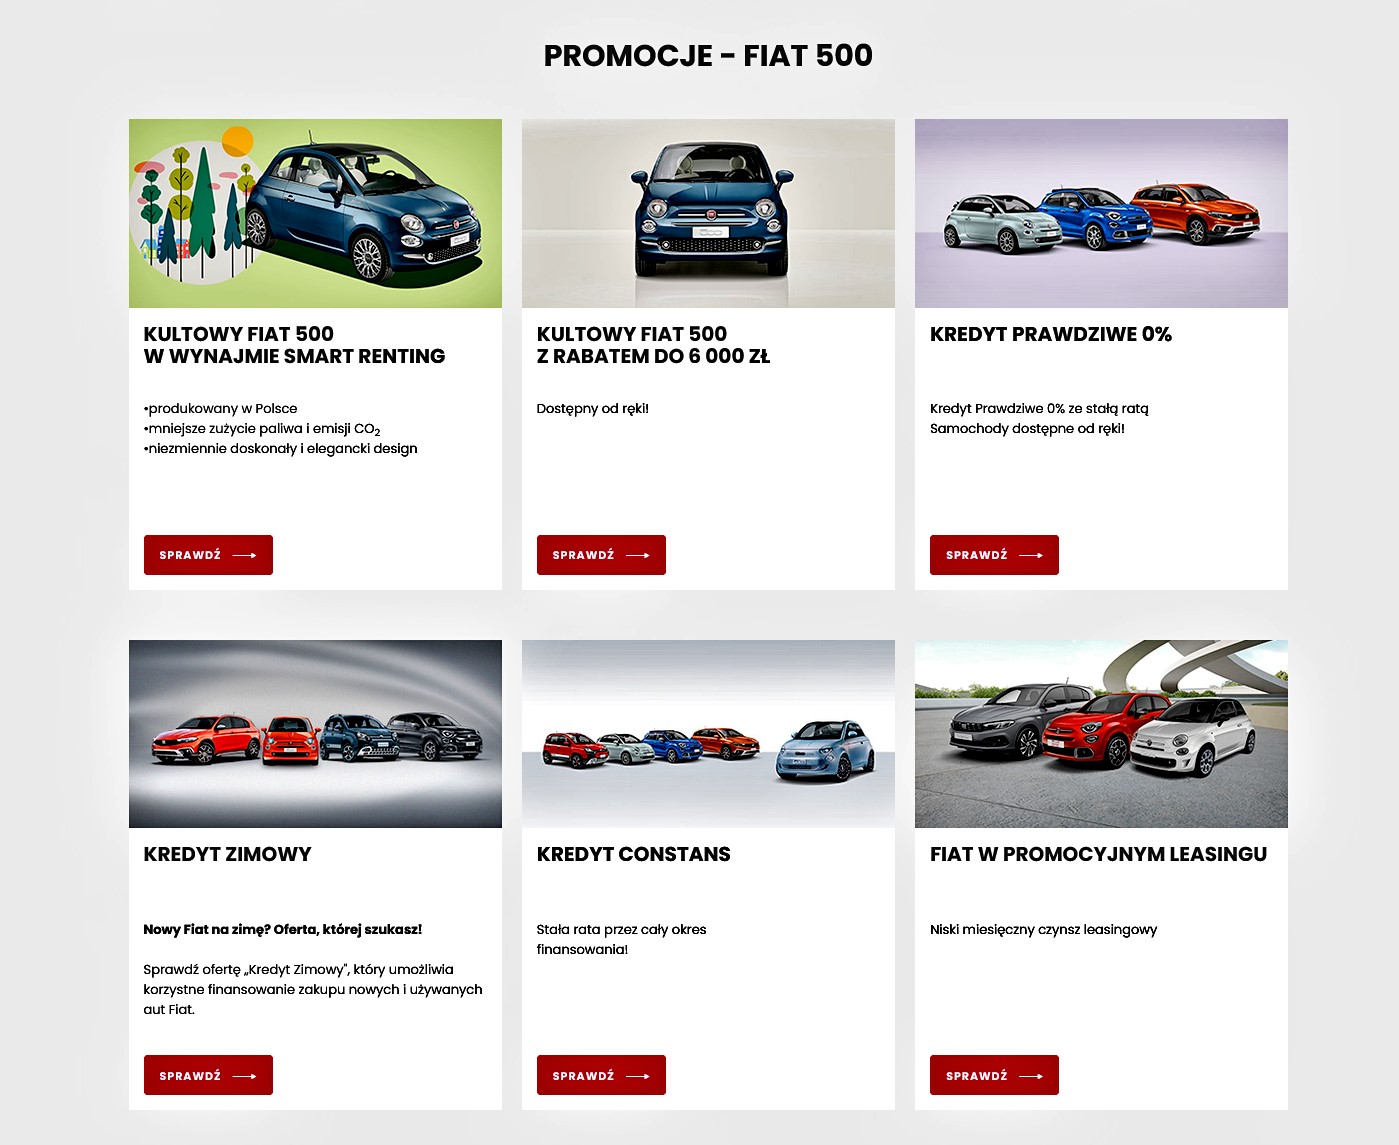Open the front-view blue Fiat 500 image

pos(708,213)
